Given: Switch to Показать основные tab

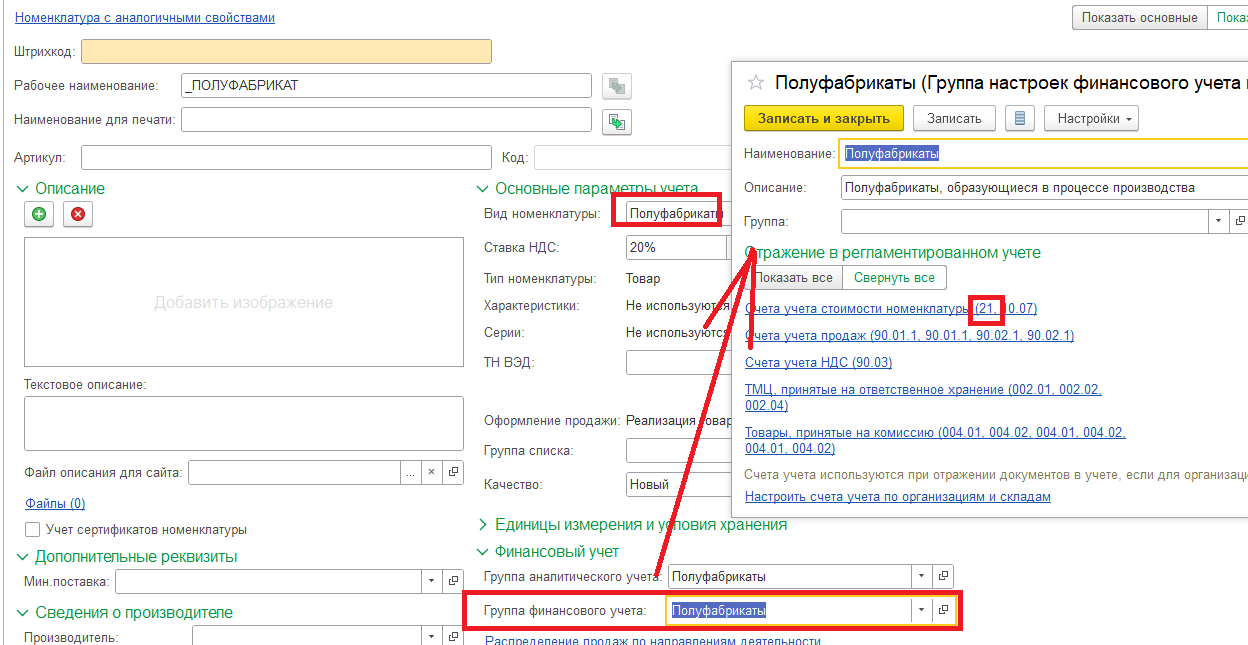Looking at the screenshot, I should click(1138, 17).
